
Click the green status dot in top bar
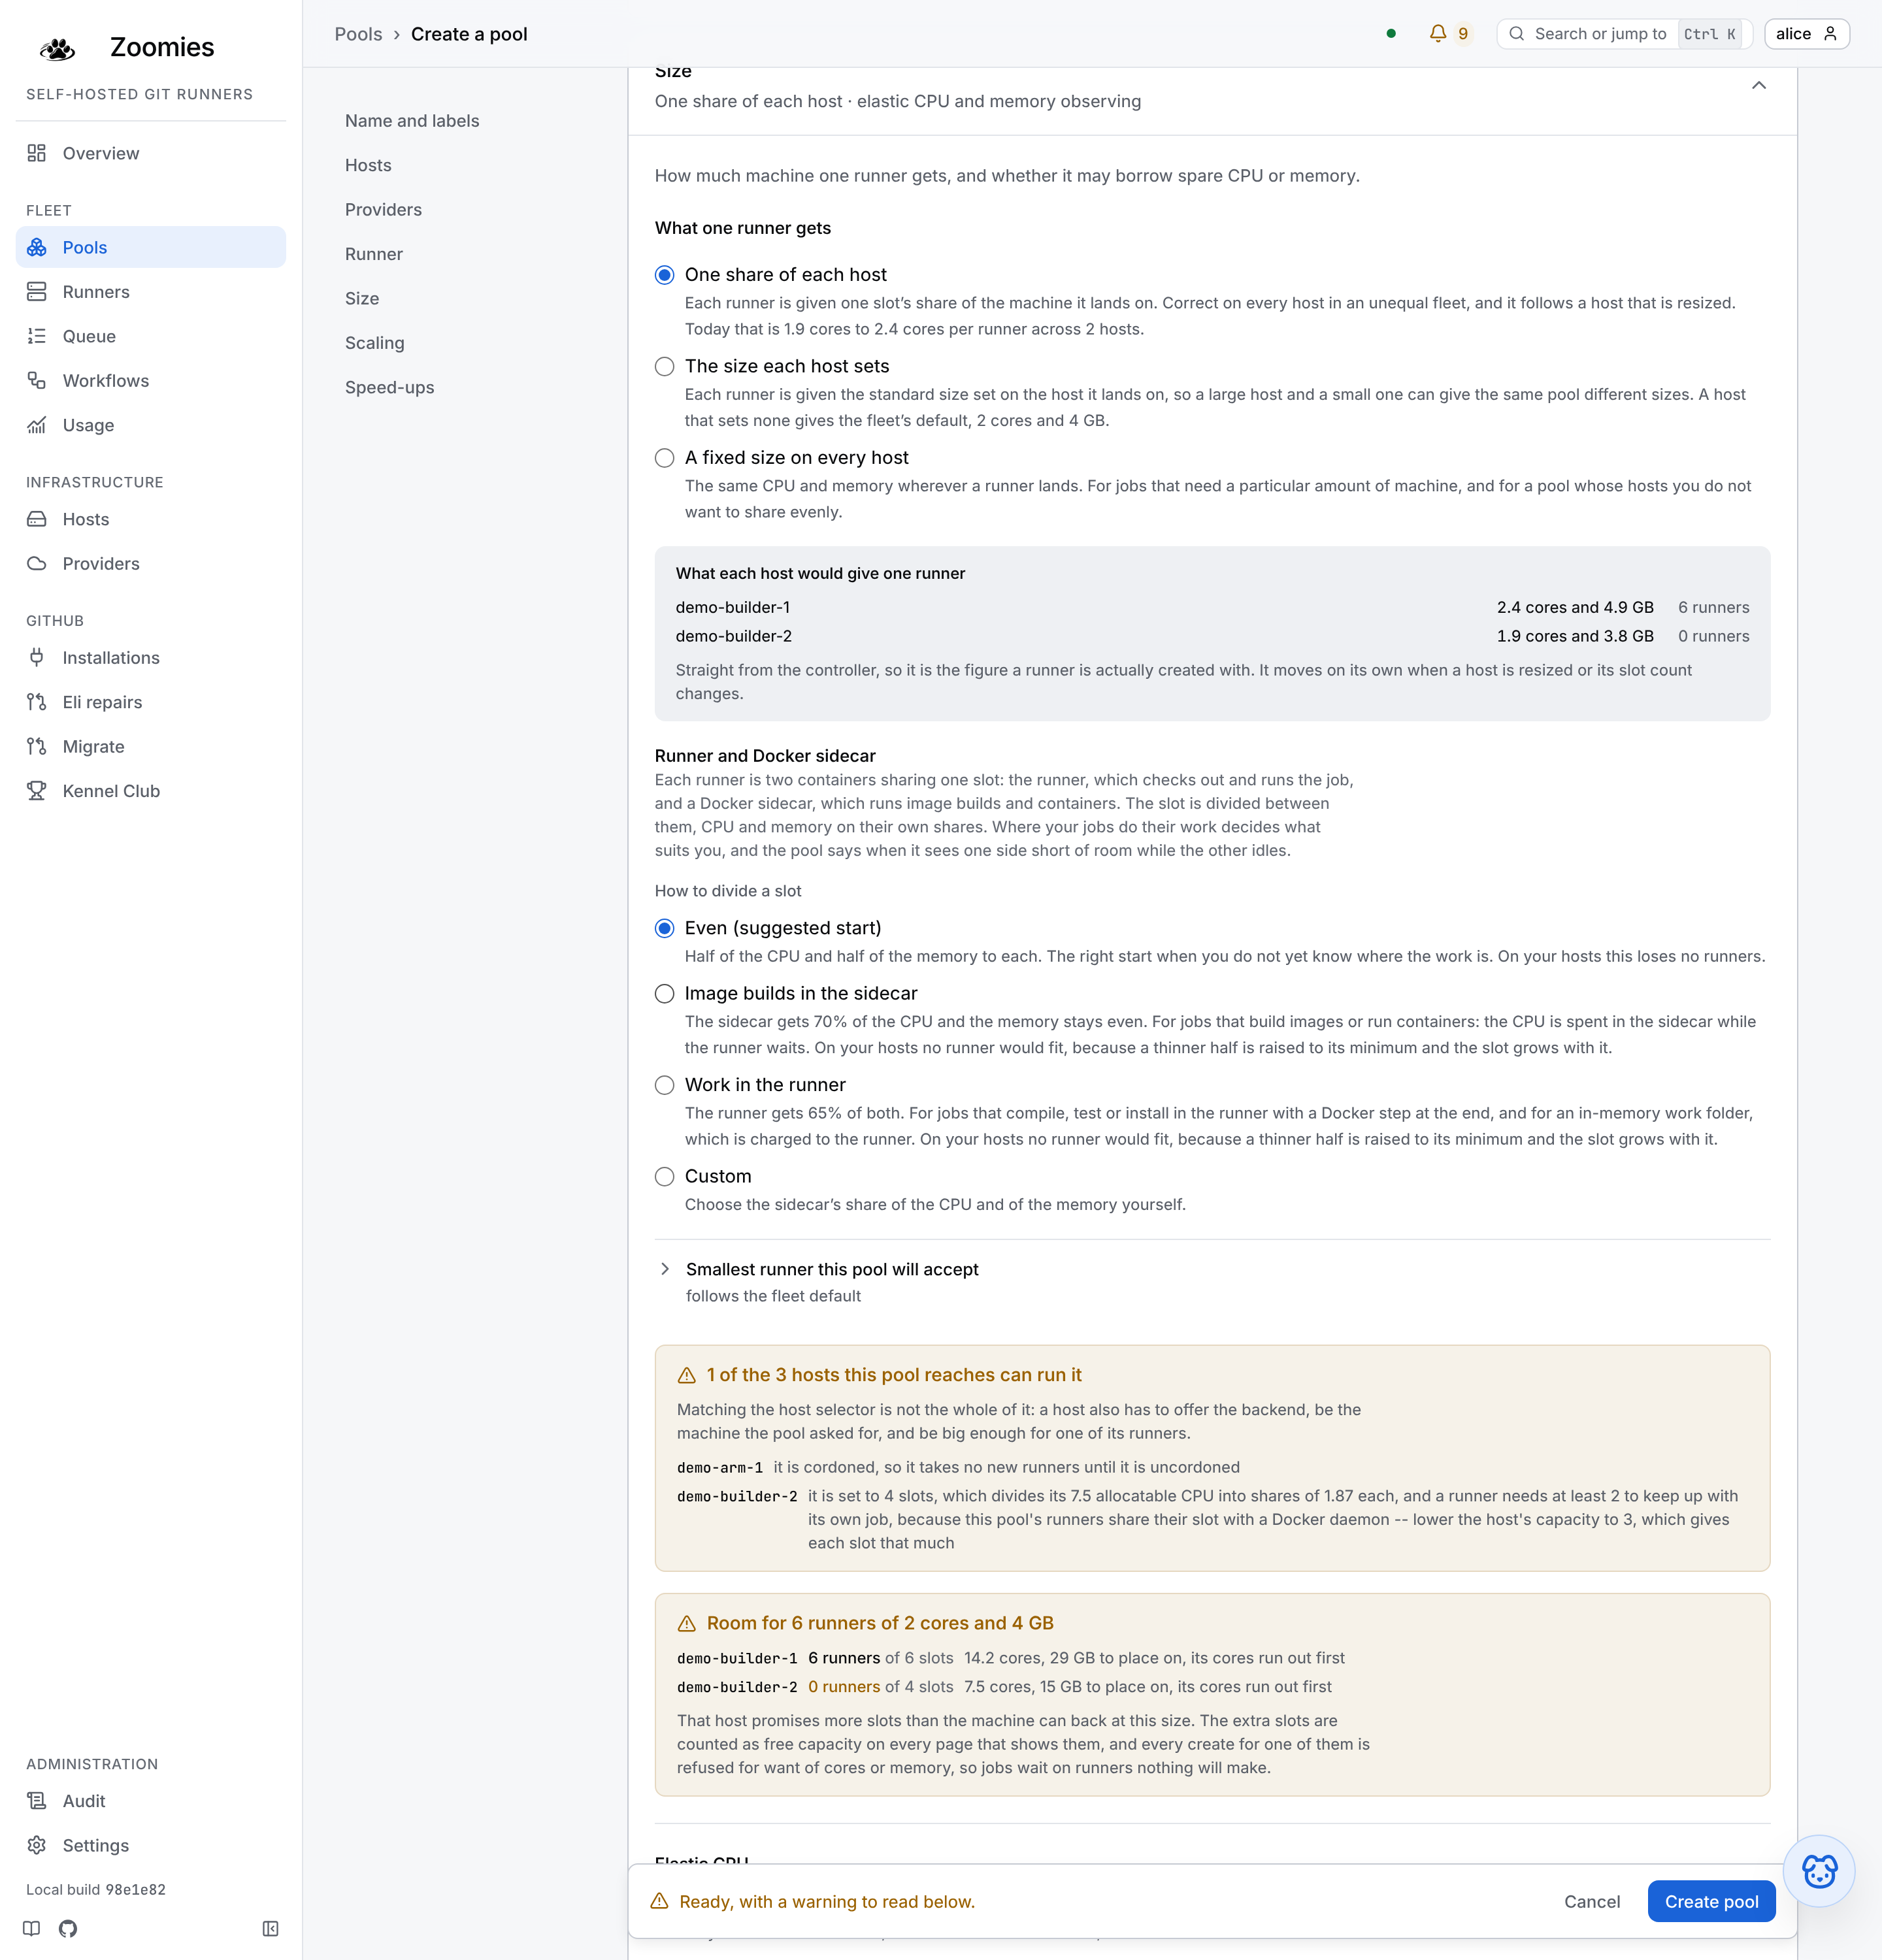pos(1391,33)
